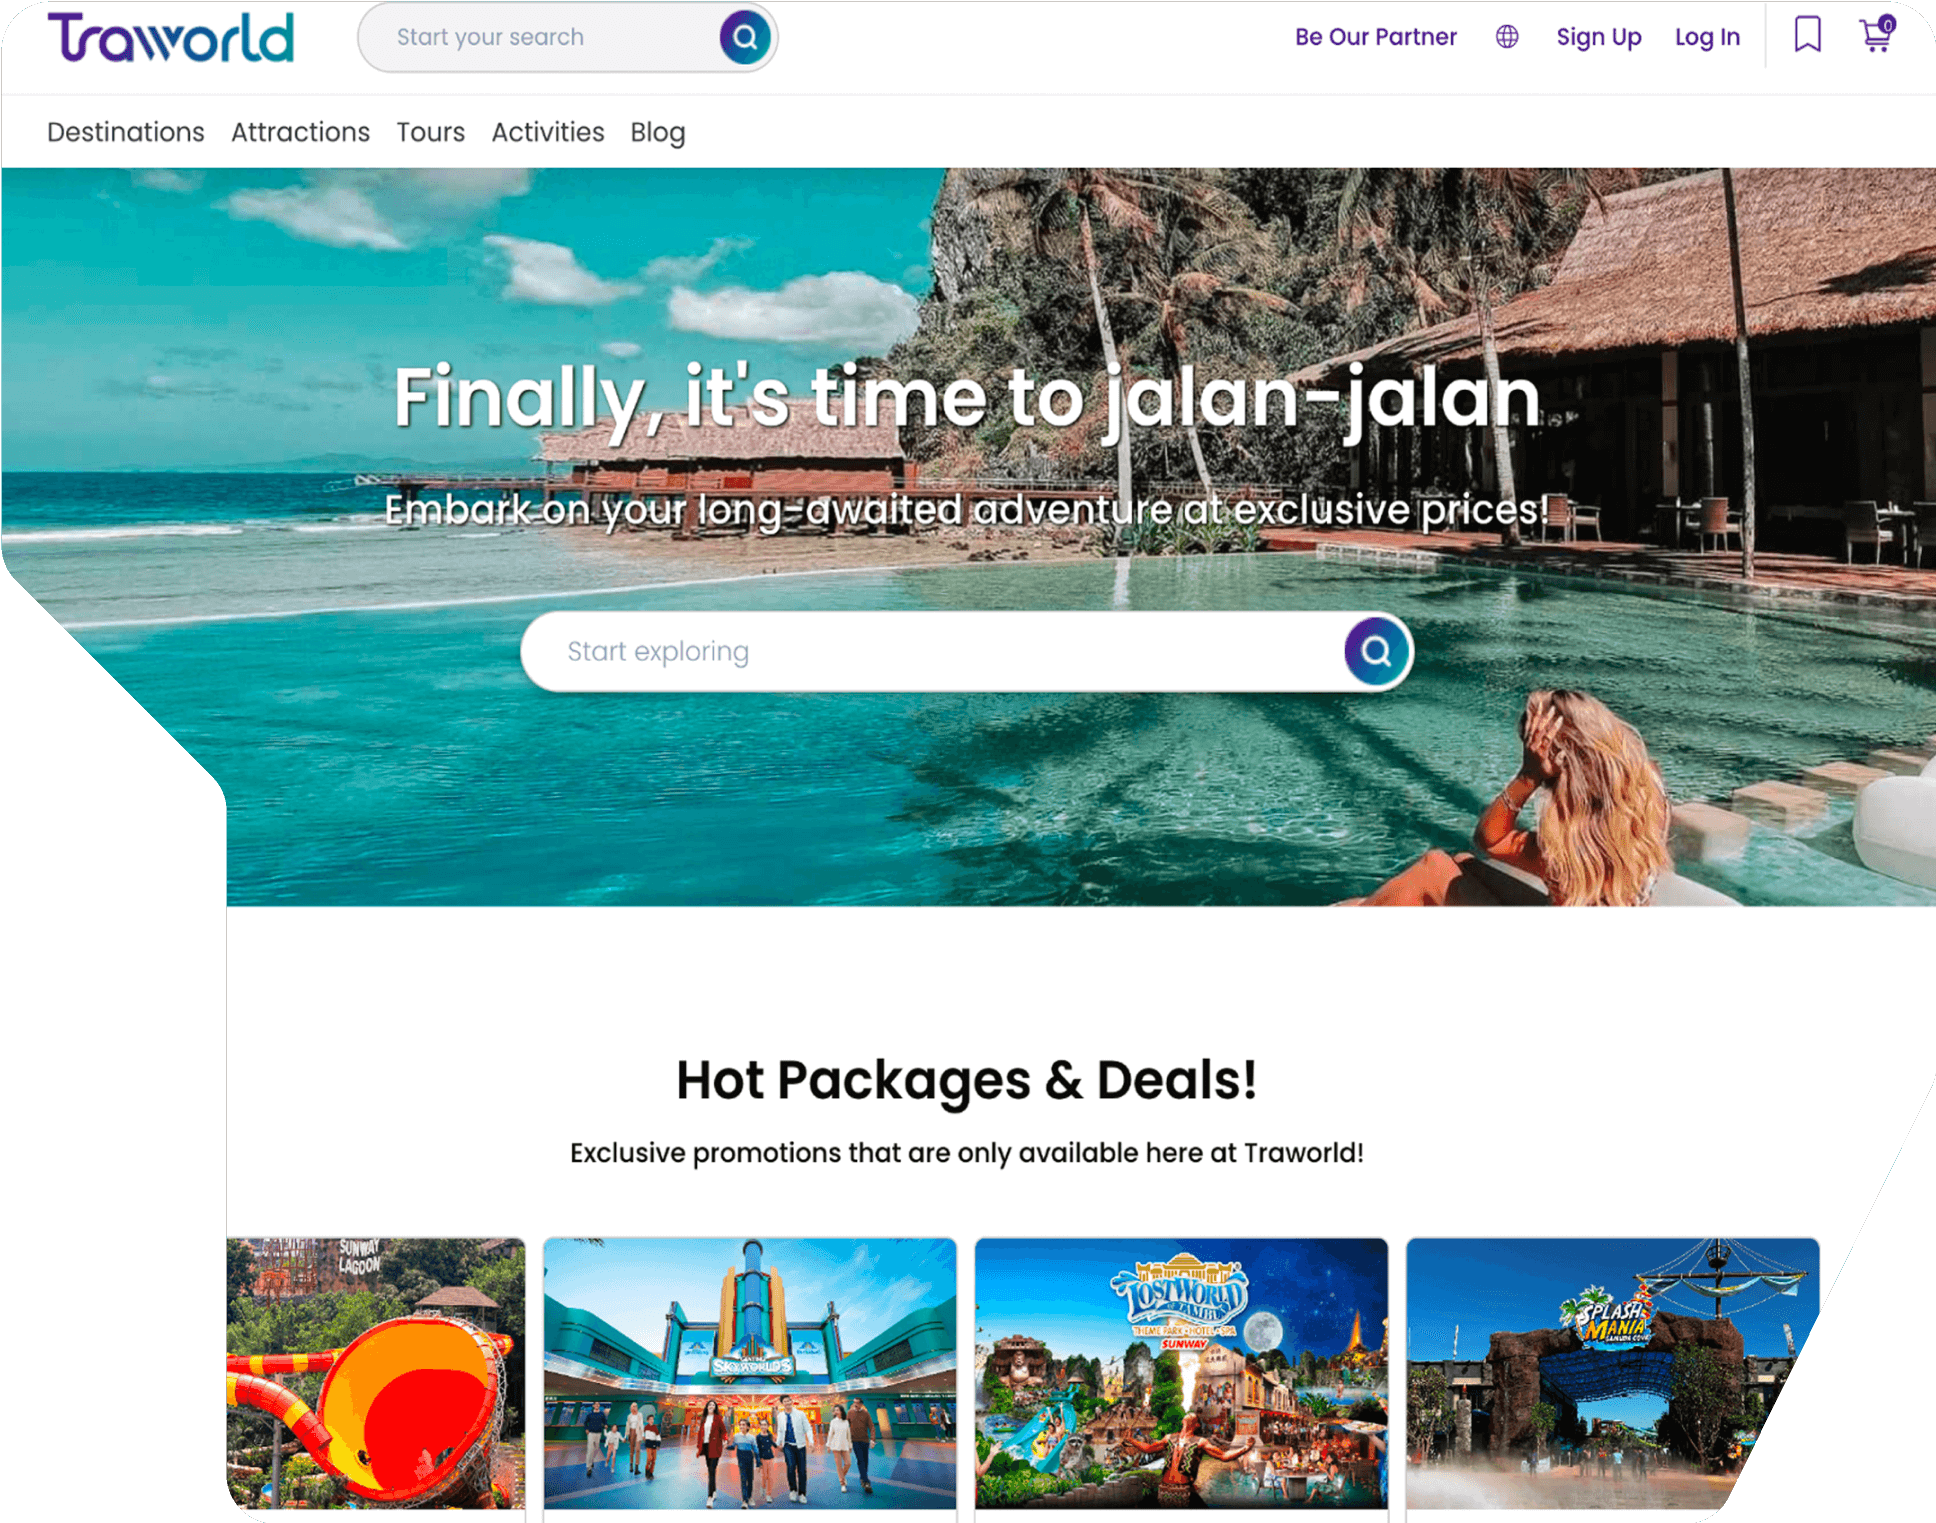Click the Be Our Partner link
Viewport: 1936px width, 1523px height.
[1376, 37]
